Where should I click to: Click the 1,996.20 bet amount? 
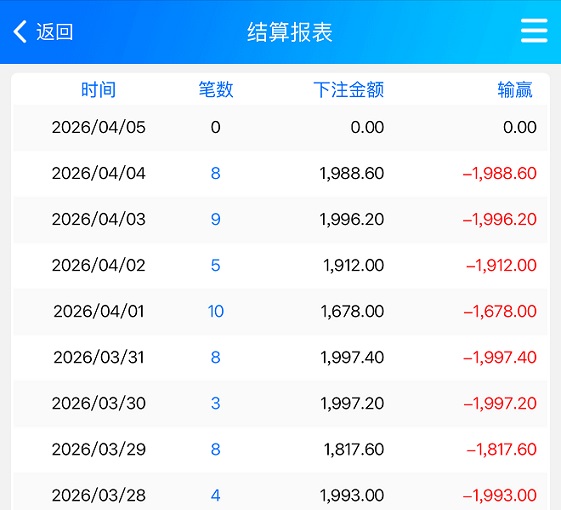[352, 219]
